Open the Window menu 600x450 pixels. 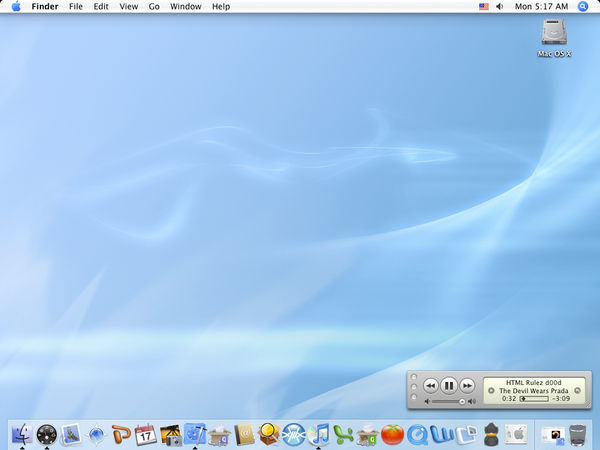(x=186, y=7)
